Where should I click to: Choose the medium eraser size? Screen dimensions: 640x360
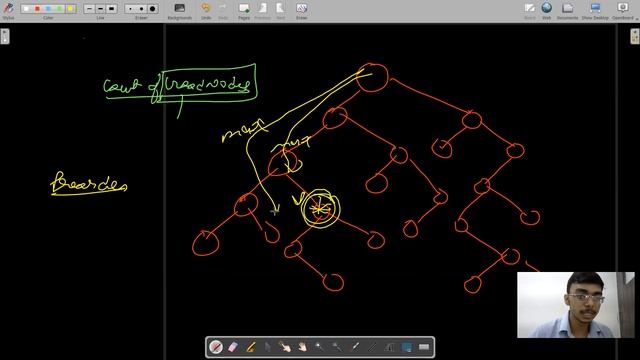[x=141, y=9]
